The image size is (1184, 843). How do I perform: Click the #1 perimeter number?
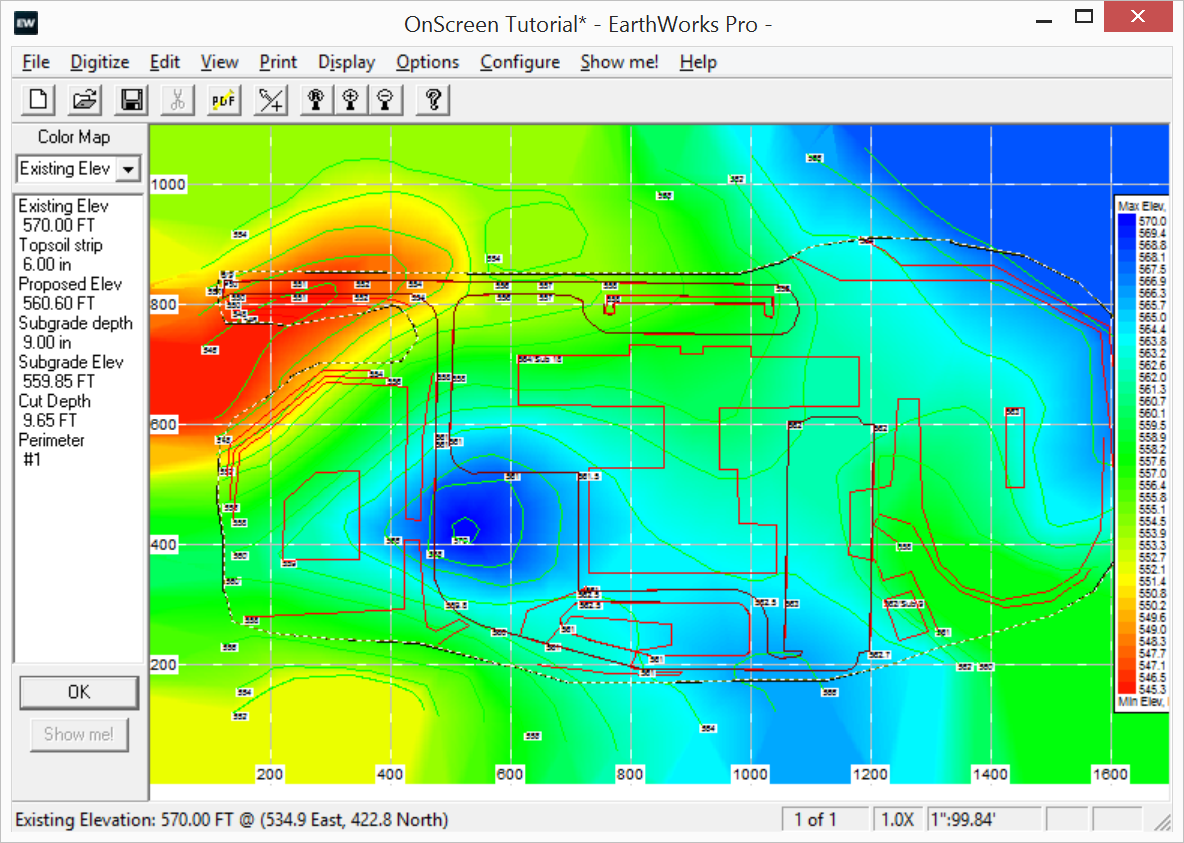[32, 460]
